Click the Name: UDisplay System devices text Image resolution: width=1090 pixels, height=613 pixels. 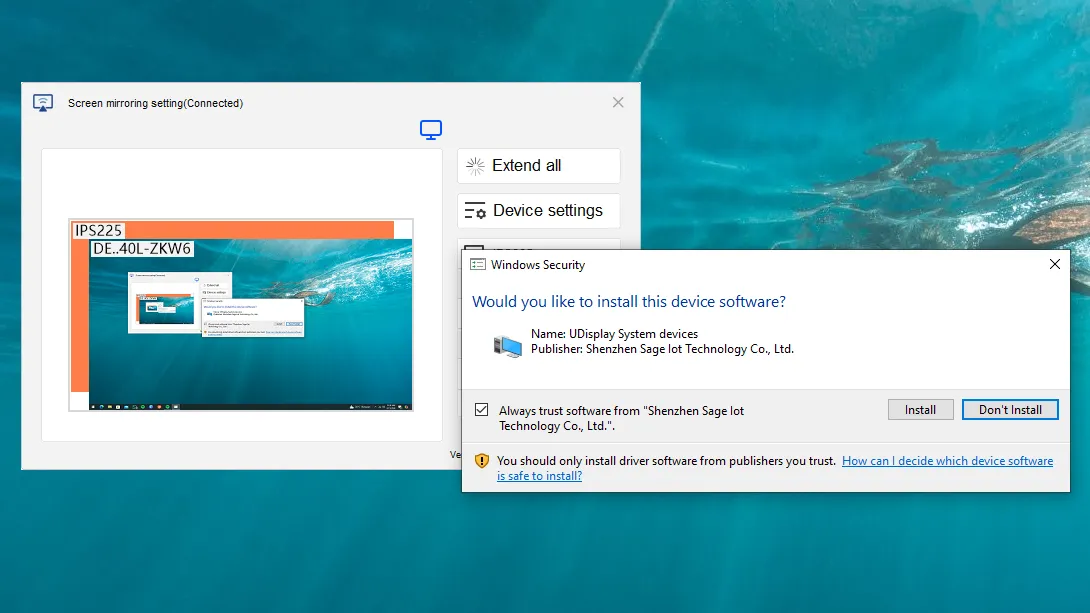pyautogui.click(x=614, y=334)
